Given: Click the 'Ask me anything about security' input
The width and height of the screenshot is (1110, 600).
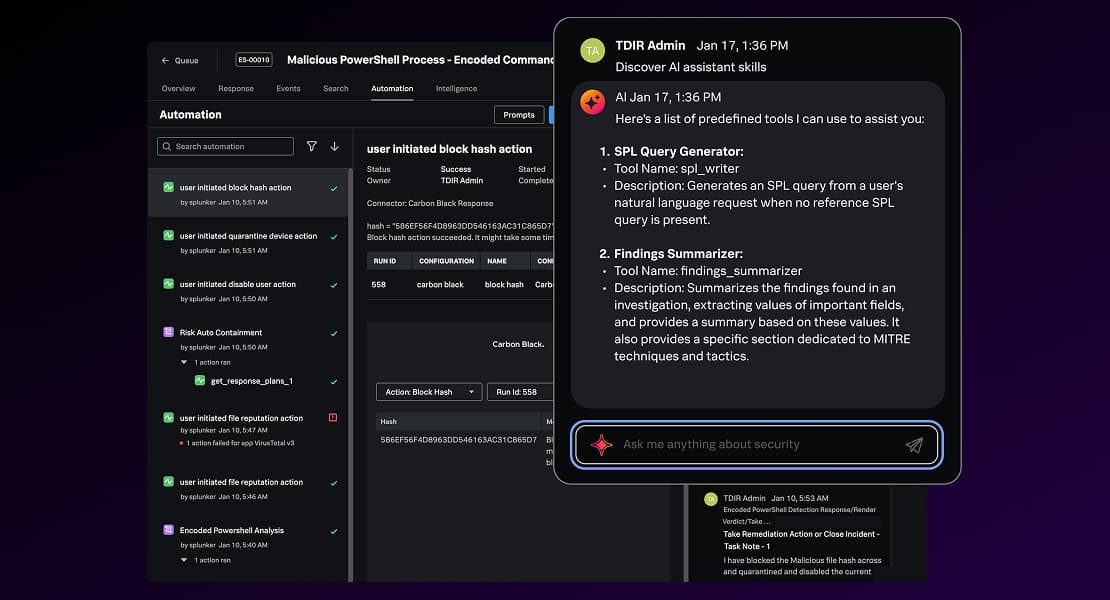Looking at the screenshot, I should pyautogui.click(x=750, y=445).
